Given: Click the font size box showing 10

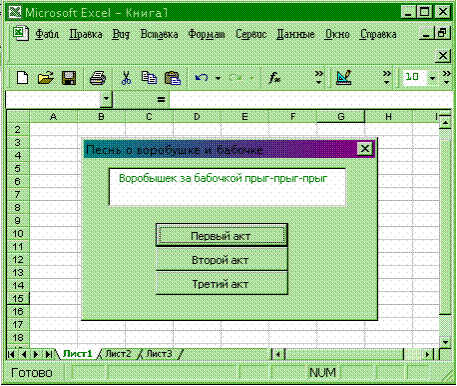Looking at the screenshot, I should (415, 78).
